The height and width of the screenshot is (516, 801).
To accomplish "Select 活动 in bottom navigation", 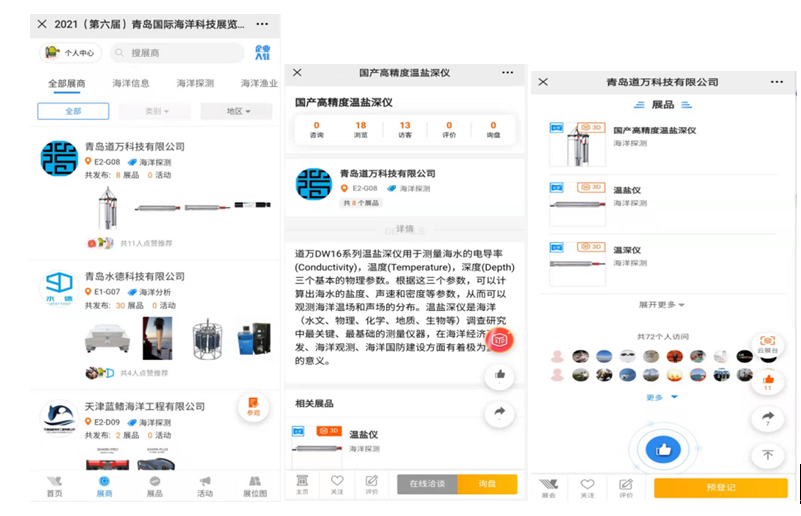I will (205, 486).
